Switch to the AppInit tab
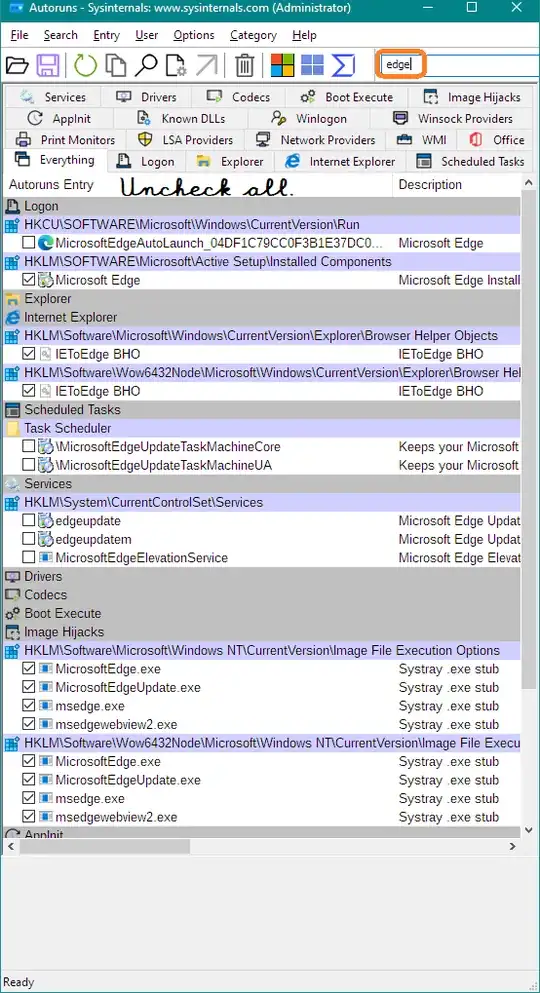The width and height of the screenshot is (540, 993). 60,118
